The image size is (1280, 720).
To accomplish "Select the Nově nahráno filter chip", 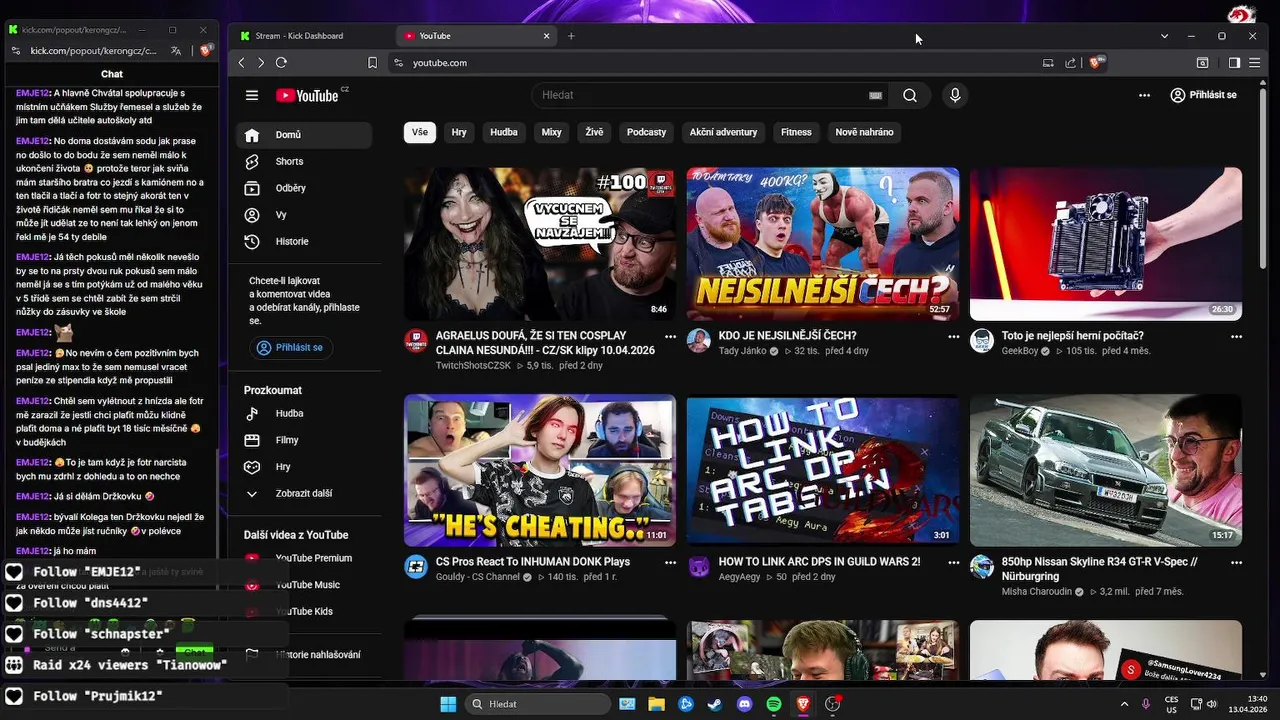I will click(865, 132).
